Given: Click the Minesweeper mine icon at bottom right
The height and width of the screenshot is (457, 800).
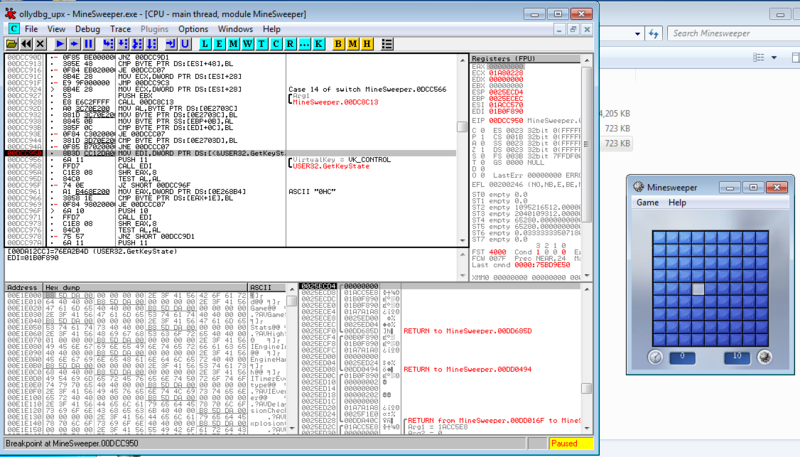Looking at the screenshot, I should click(x=764, y=357).
